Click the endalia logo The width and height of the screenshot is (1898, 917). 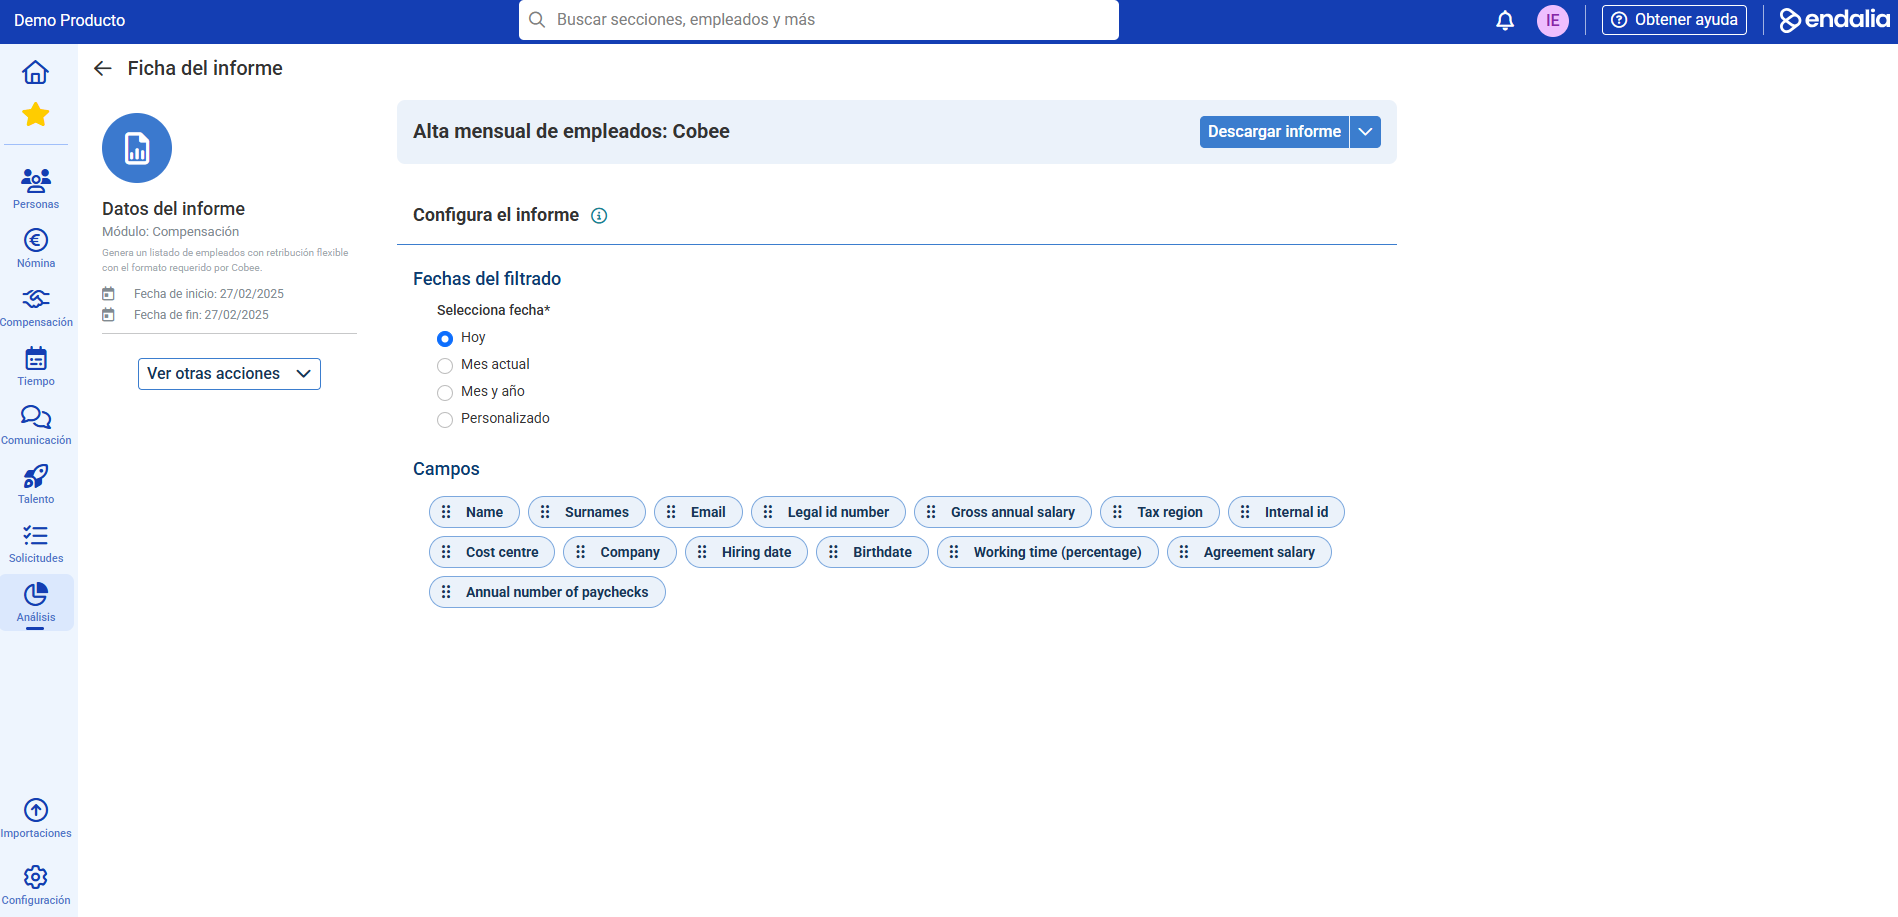click(x=1834, y=20)
